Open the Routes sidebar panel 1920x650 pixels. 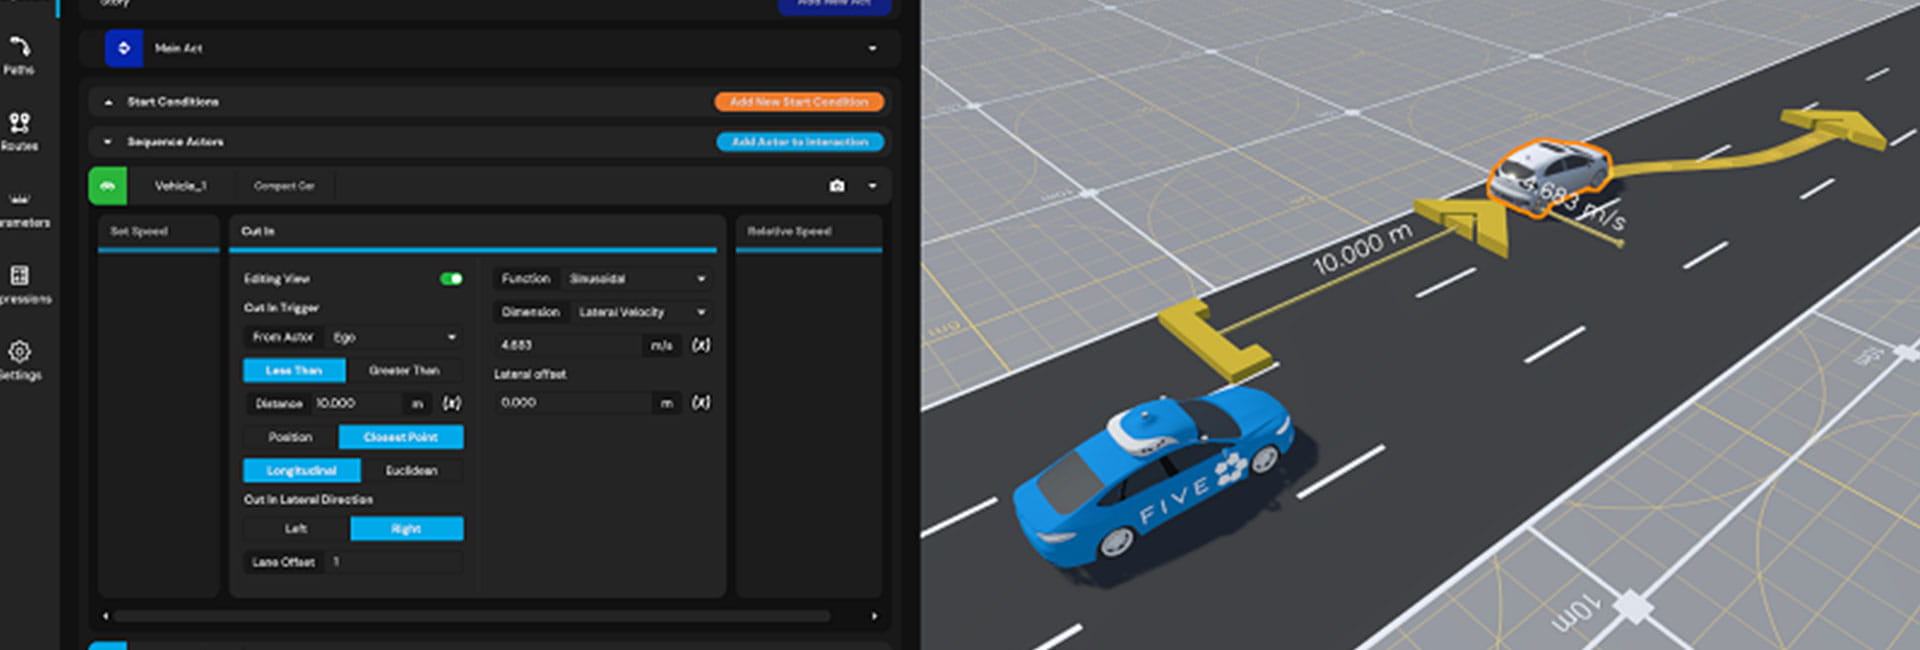[19, 131]
